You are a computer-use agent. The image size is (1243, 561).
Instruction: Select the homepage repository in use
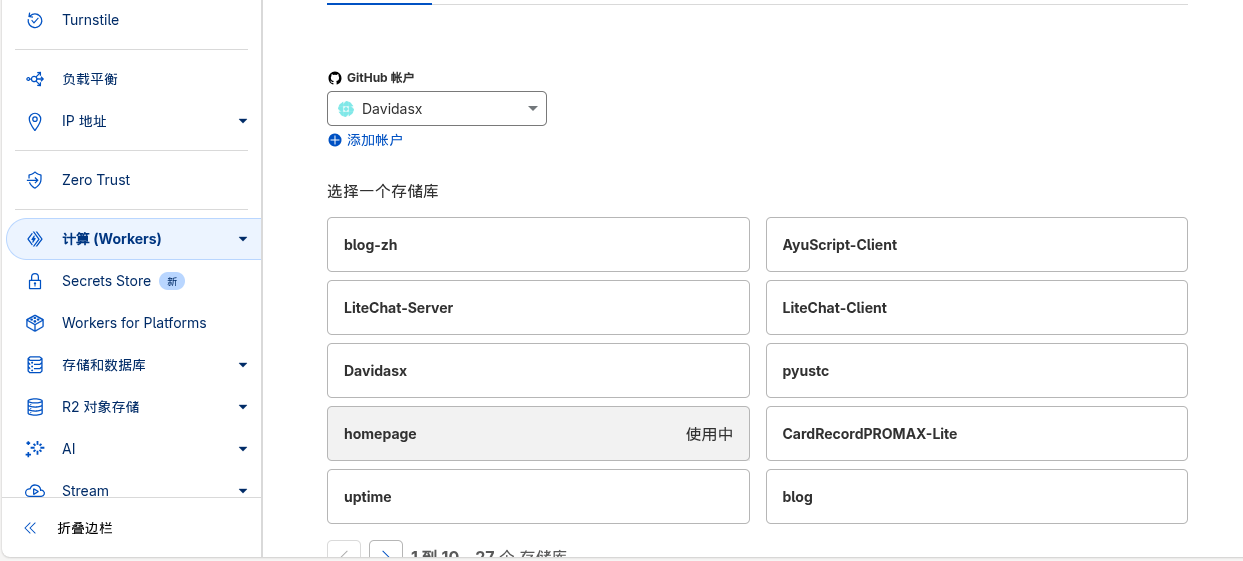tap(538, 434)
